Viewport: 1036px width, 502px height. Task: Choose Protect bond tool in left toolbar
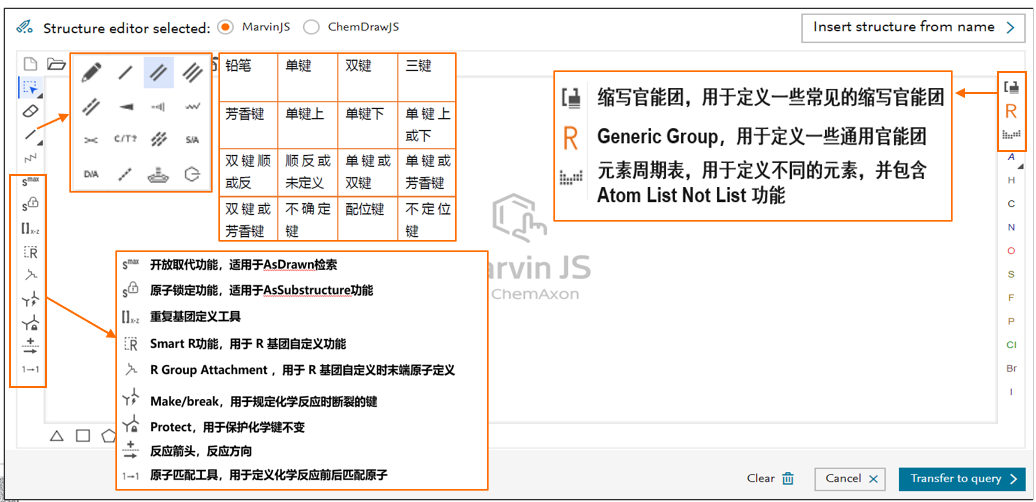coord(30,322)
